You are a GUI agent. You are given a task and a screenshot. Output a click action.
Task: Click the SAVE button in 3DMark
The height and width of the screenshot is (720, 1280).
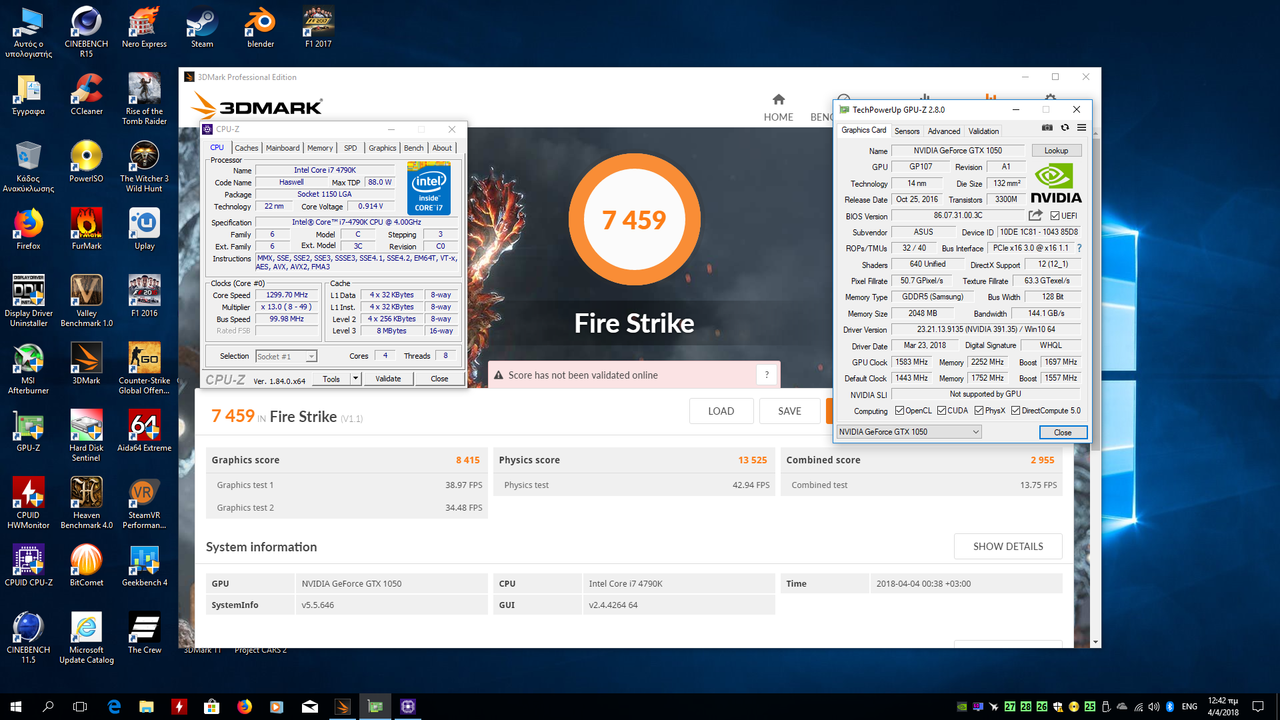click(789, 411)
